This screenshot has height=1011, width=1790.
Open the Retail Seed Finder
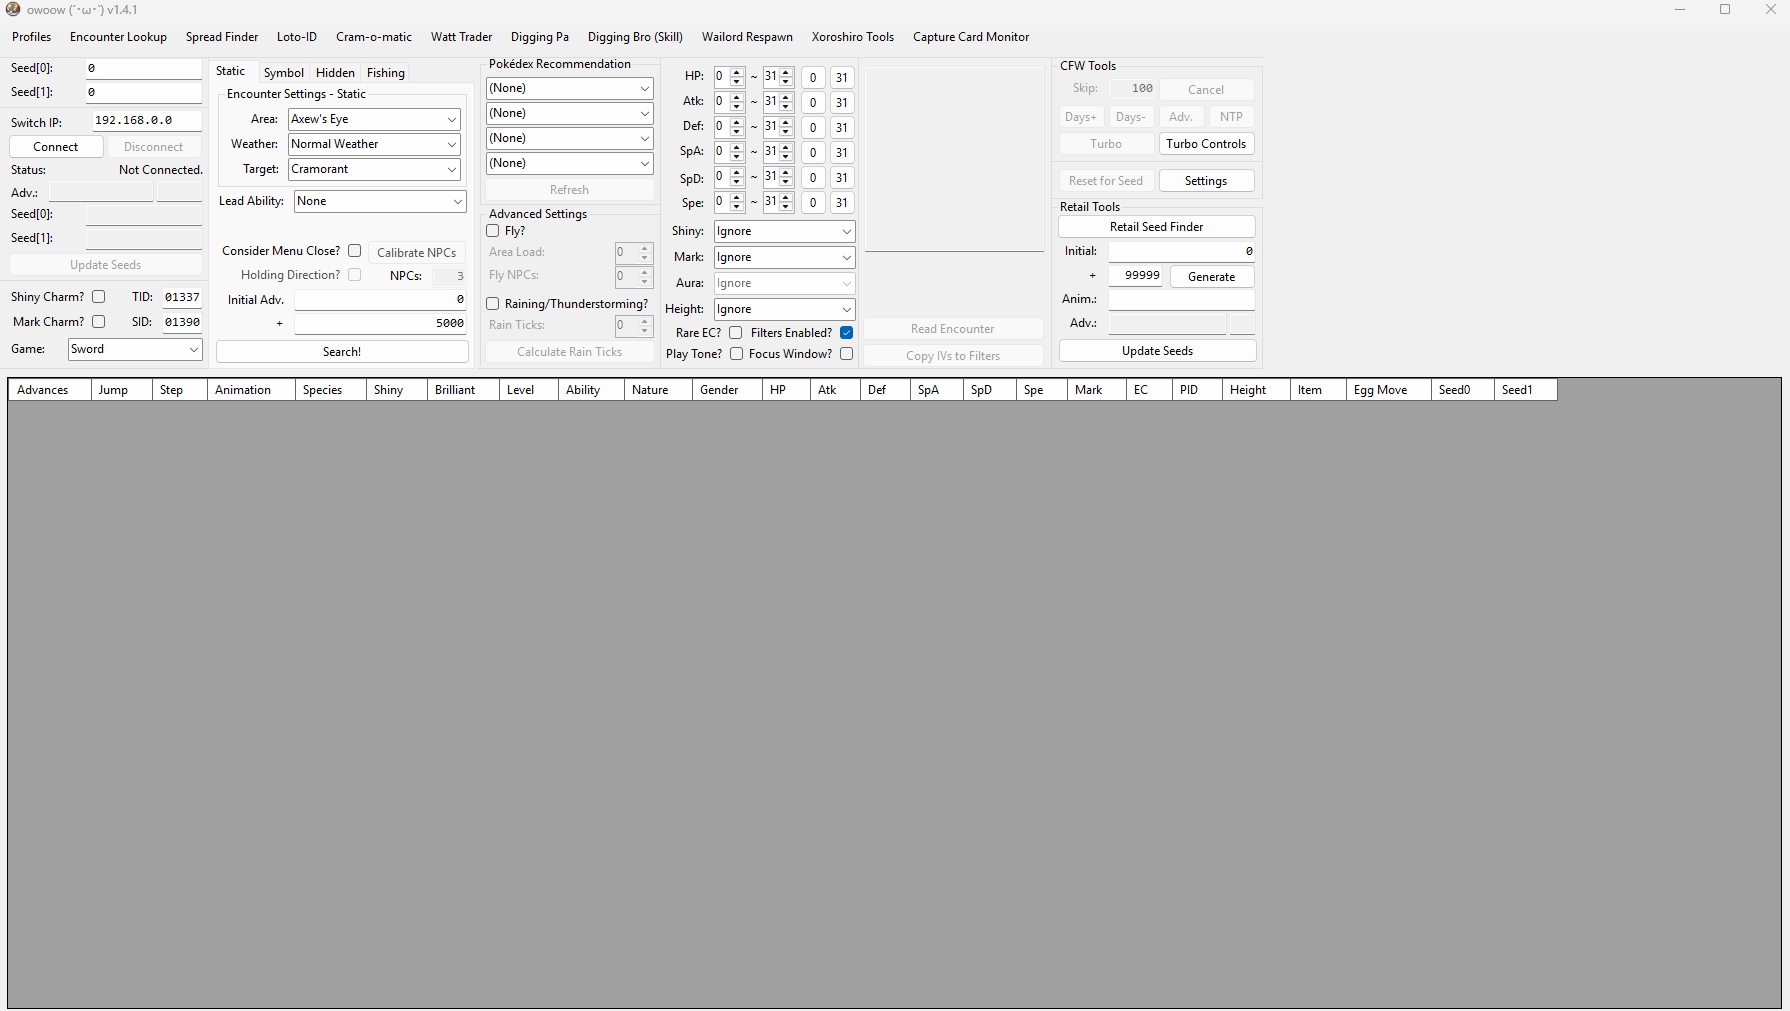tap(1157, 227)
